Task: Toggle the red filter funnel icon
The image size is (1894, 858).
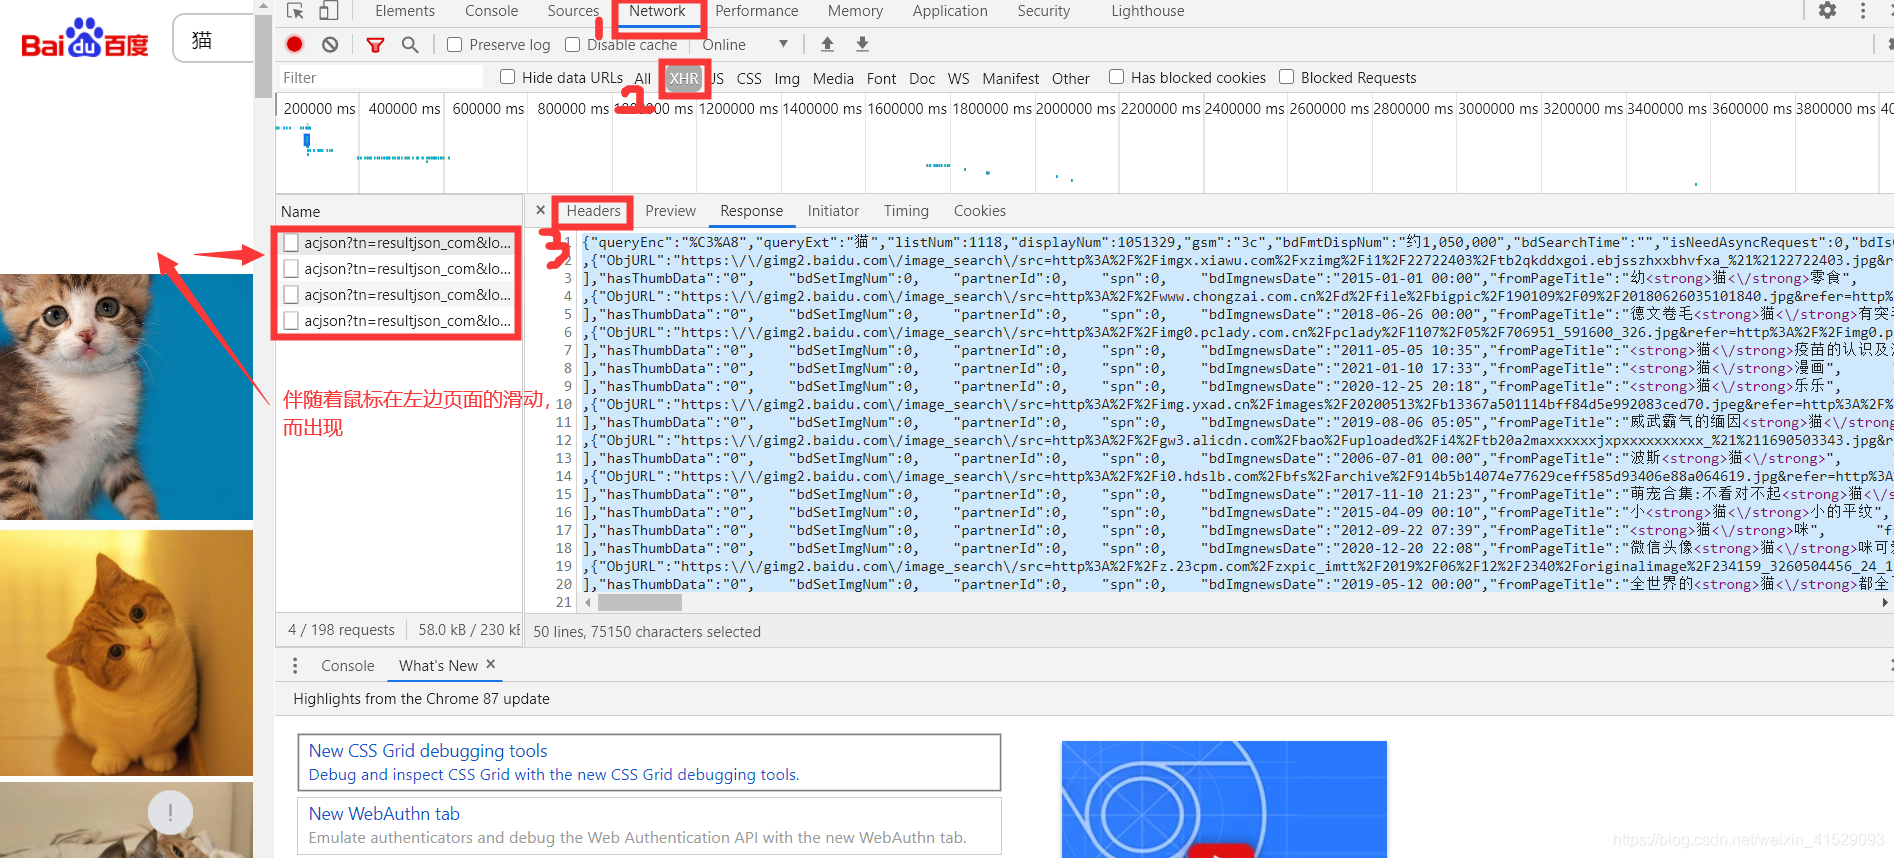Action: tap(375, 45)
